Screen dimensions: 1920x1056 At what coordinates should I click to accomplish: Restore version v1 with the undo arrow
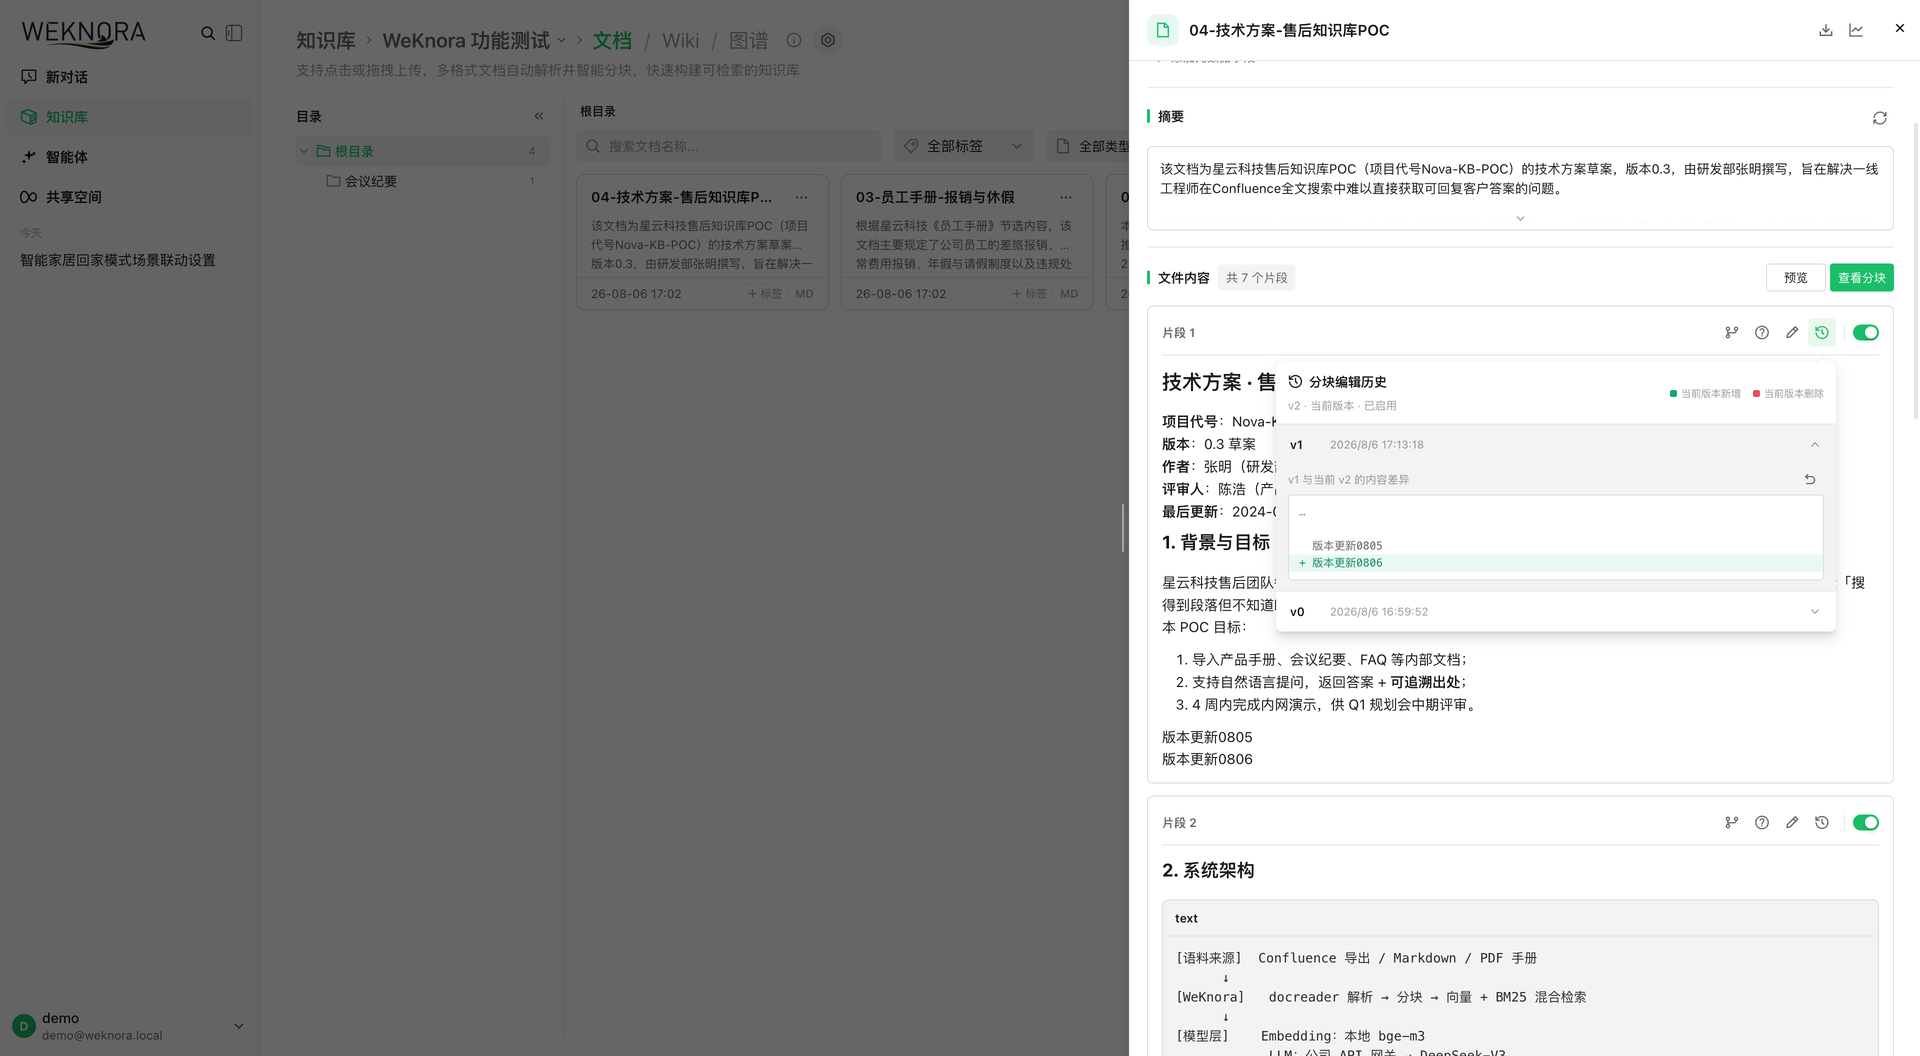pos(1810,480)
